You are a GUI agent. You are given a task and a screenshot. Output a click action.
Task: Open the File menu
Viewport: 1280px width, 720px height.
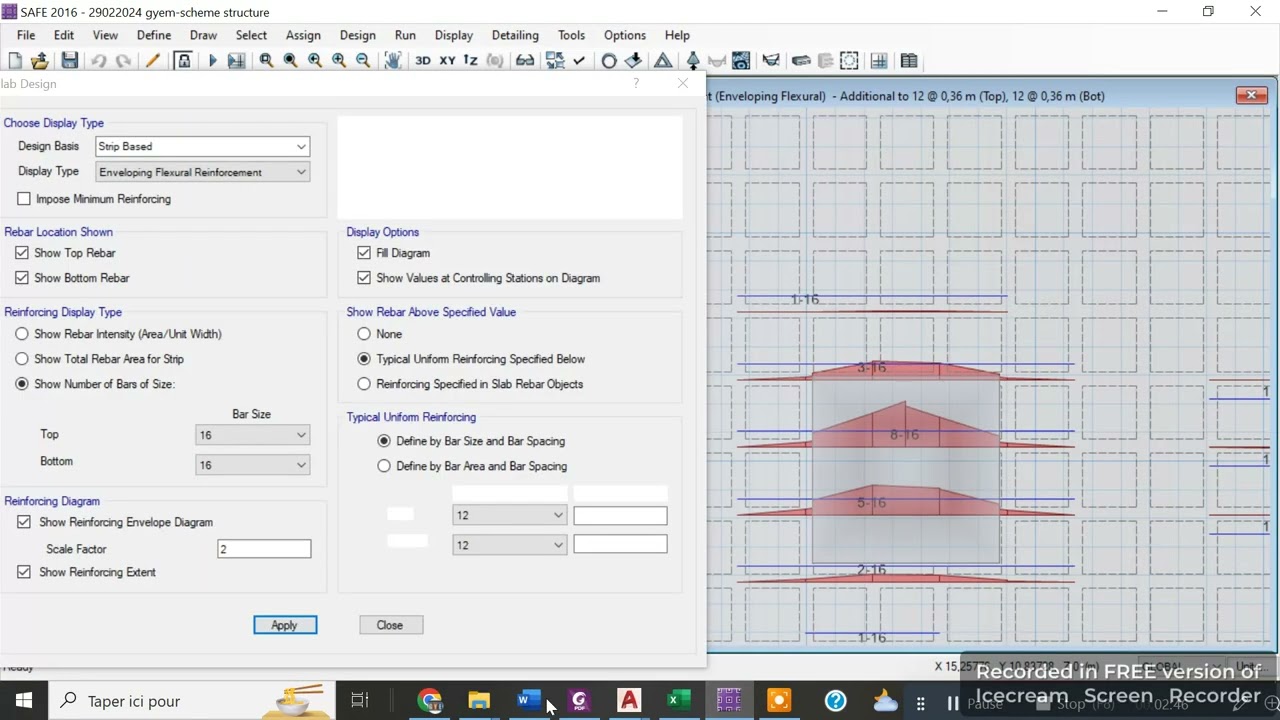(x=26, y=35)
